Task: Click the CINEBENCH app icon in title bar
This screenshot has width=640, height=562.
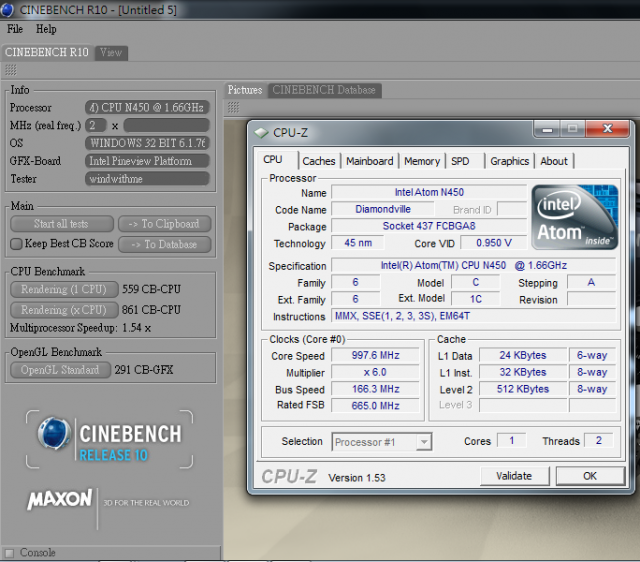Action: [x=7, y=10]
